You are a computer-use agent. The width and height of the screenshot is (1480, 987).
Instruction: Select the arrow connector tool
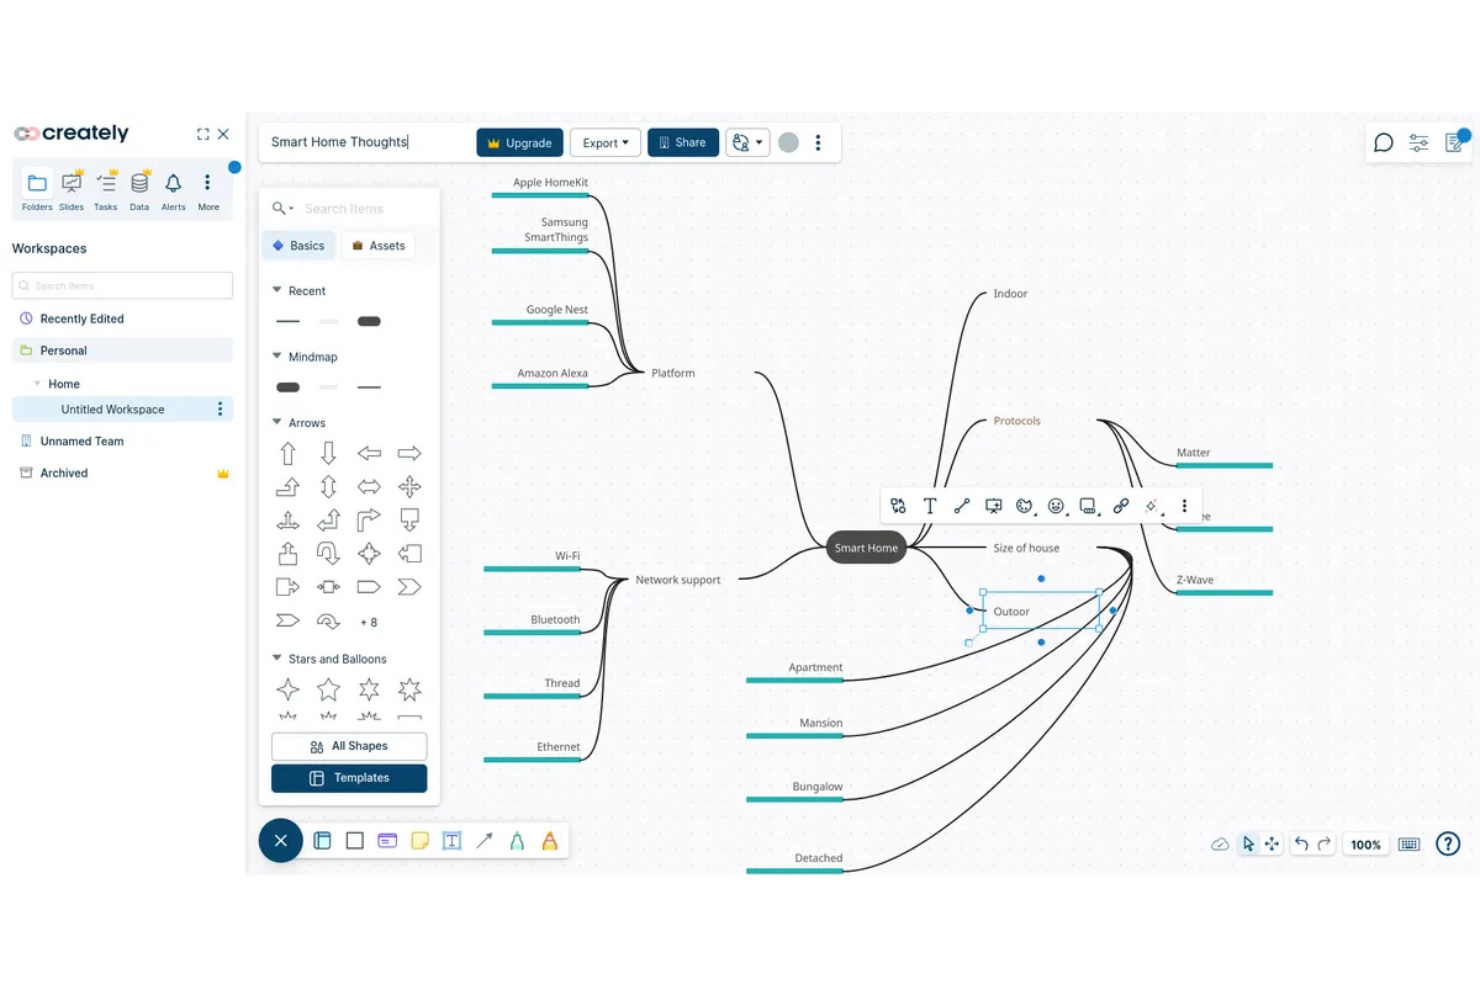point(485,841)
